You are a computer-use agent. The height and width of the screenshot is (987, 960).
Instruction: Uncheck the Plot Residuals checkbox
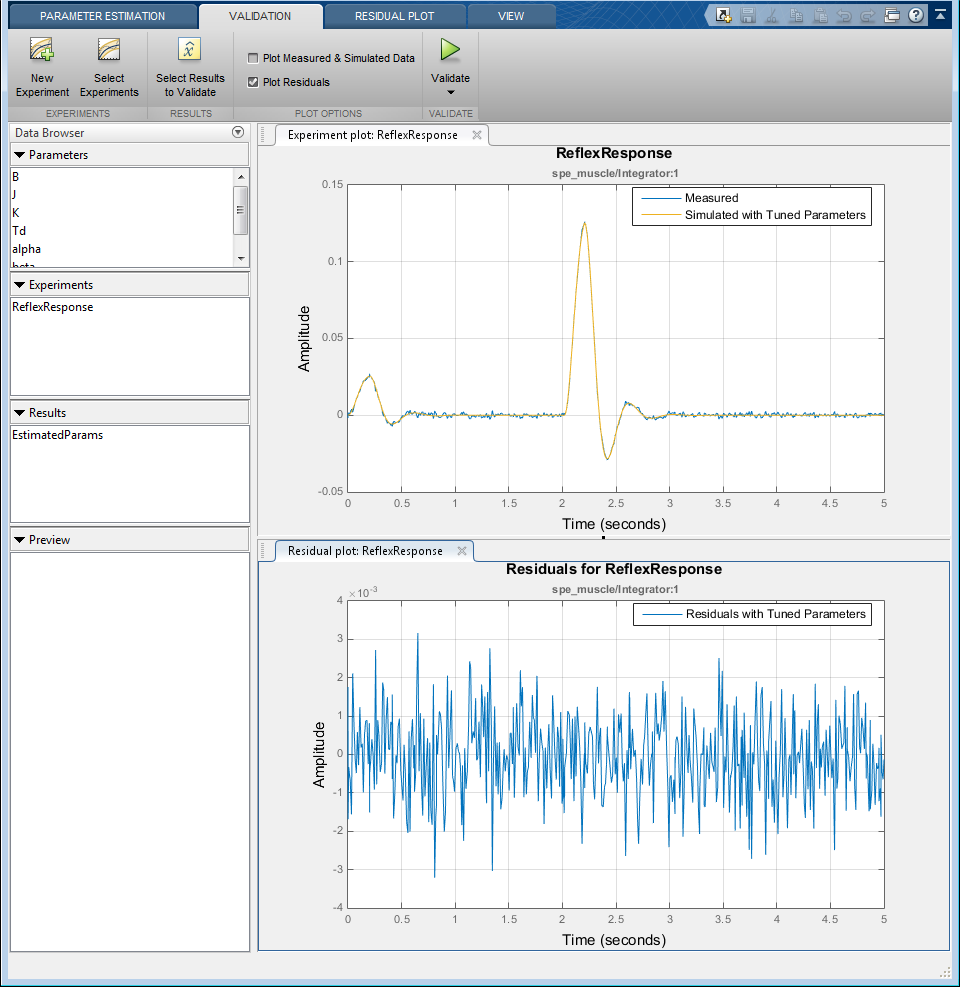[x=253, y=83]
